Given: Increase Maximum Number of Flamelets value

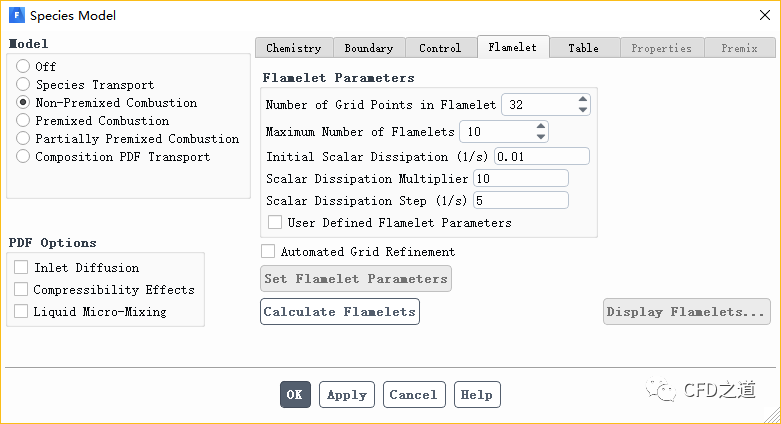Looking at the screenshot, I should point(541,126).
